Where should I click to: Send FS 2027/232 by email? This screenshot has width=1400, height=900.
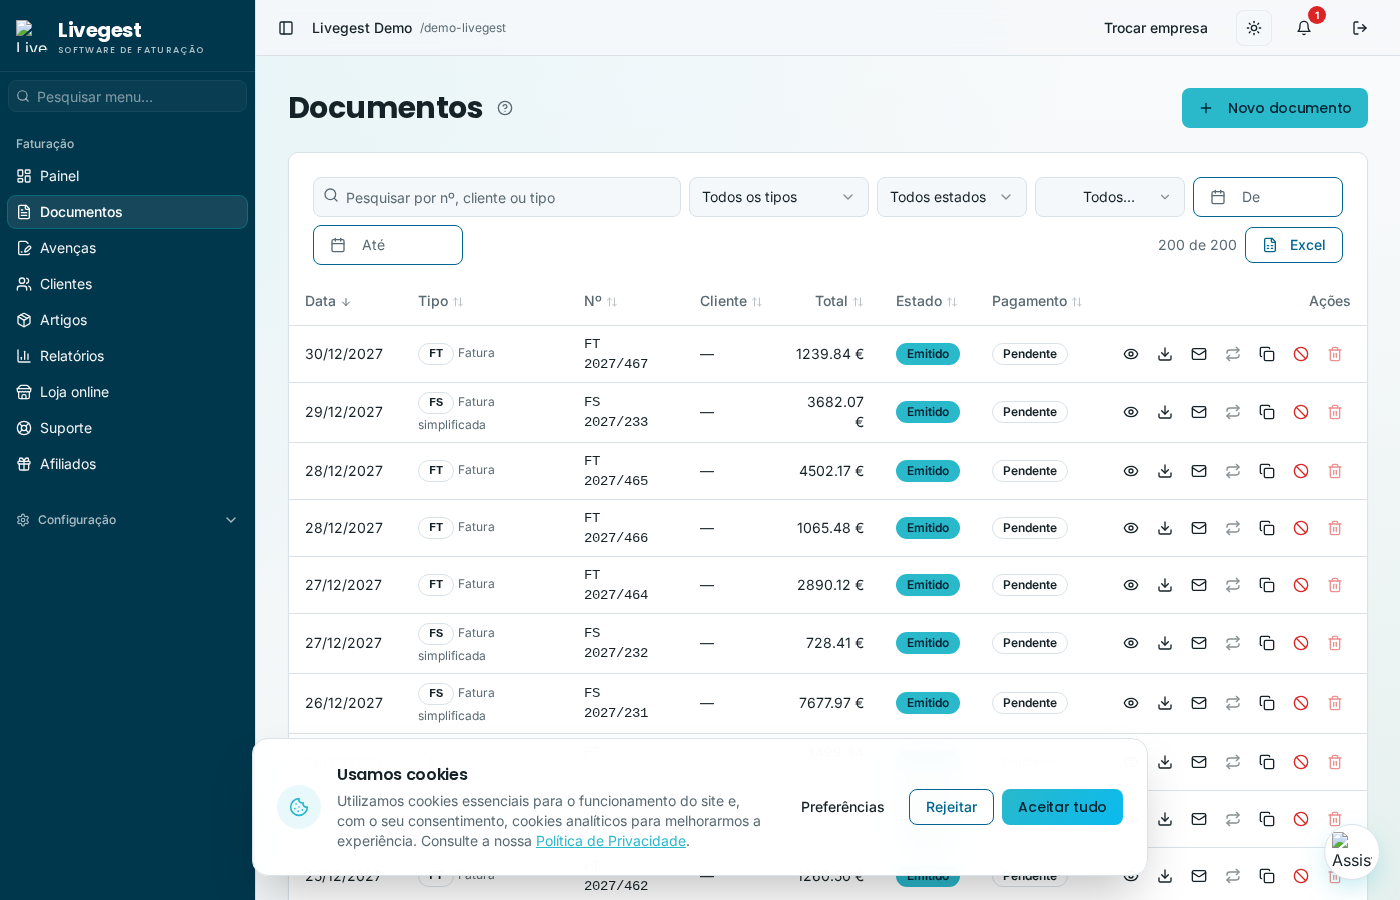point(1199,643)
